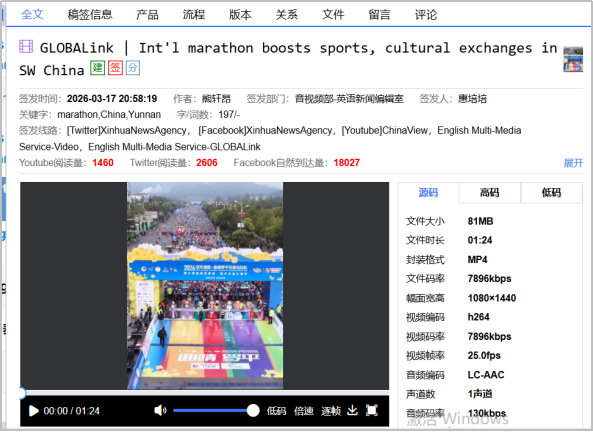The height and width of the screenshot is (432, 593).
Task: Open the article thumbnail beside the title
Action: 573,59
